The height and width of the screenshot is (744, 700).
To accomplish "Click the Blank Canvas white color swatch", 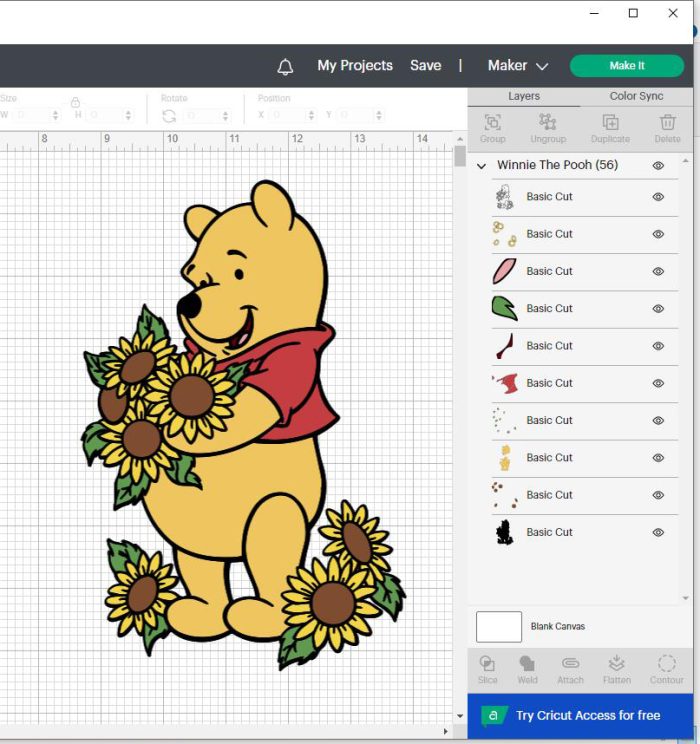I will coord(499,627).
